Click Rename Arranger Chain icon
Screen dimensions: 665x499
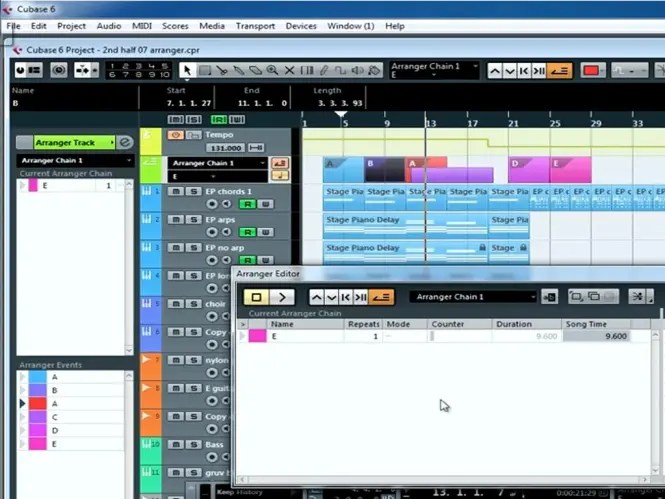pos(550,297)
